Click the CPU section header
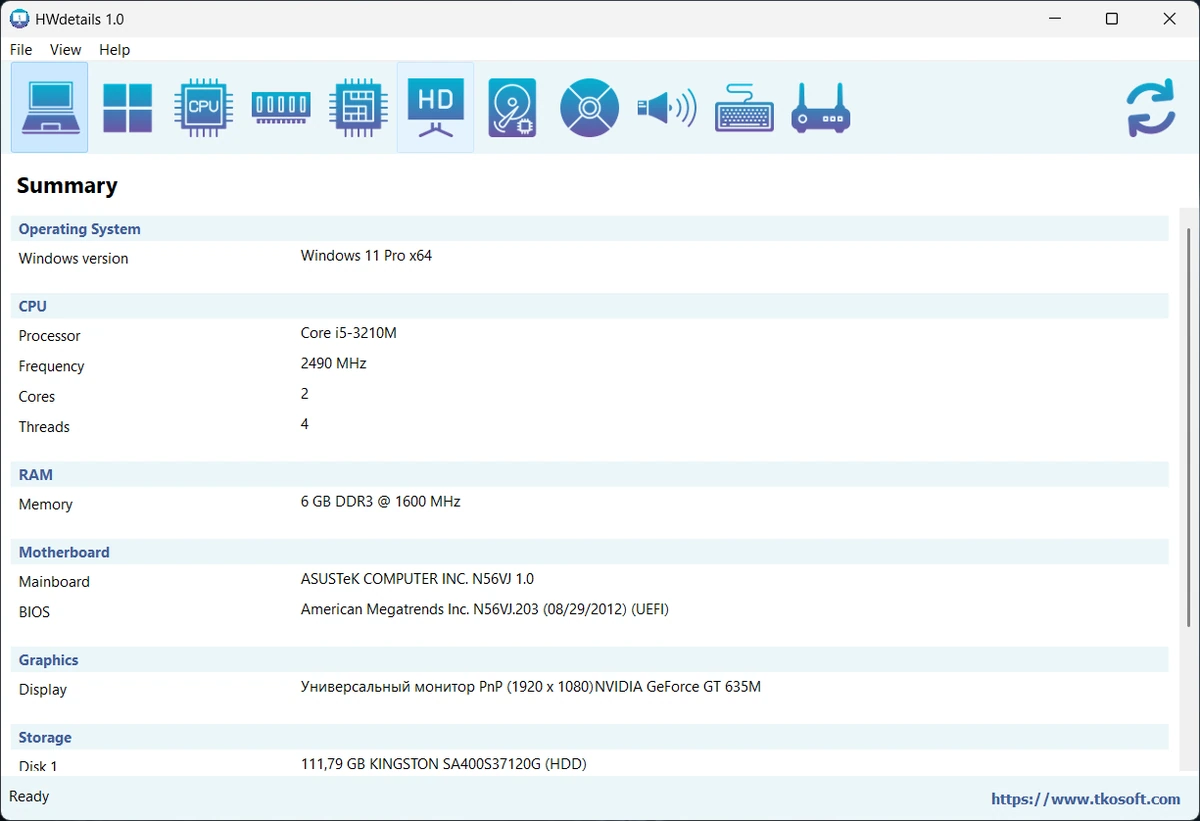 coord(590,306)
